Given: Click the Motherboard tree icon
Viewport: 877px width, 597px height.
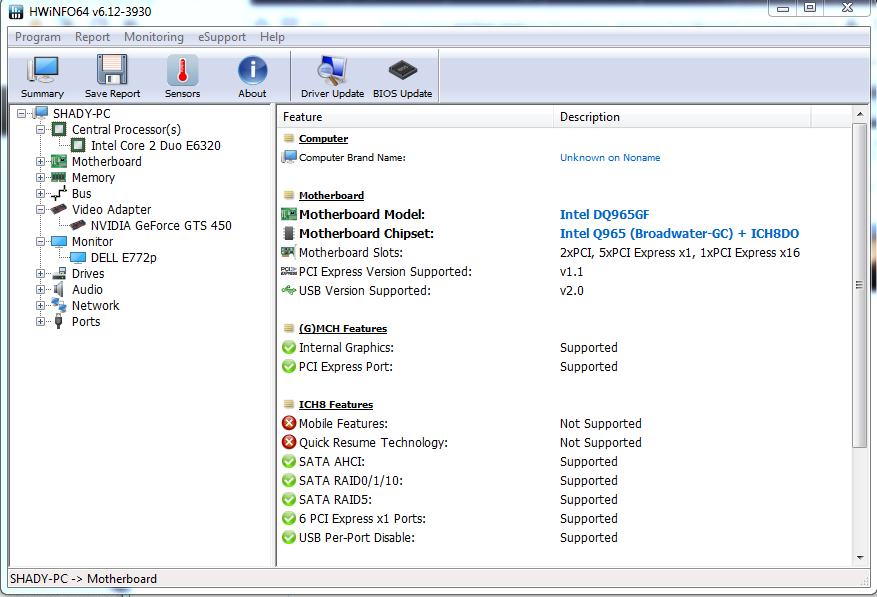Looking at the screenshot, I should coord(59,162).
